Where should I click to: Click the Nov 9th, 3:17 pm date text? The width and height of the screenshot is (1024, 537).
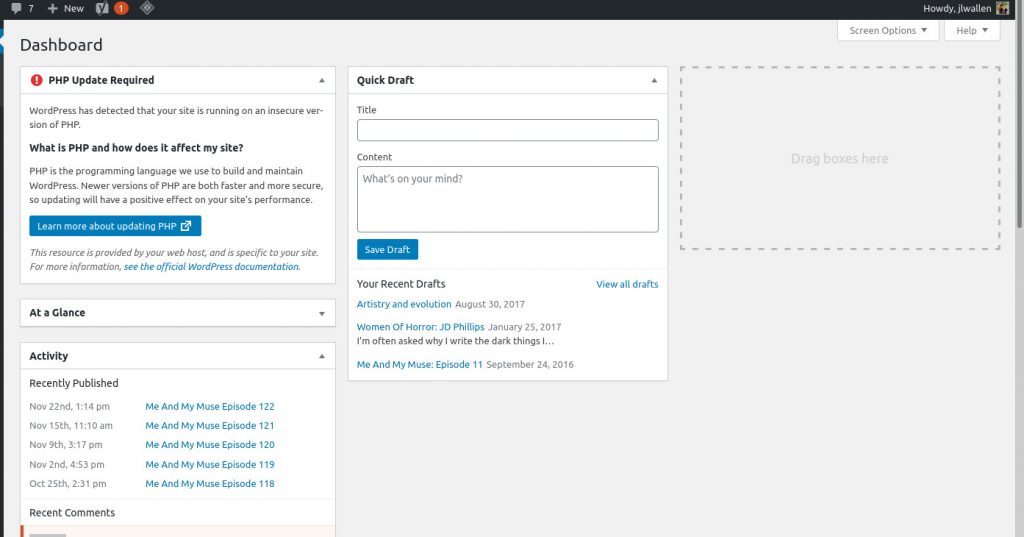tap(66, 445)
